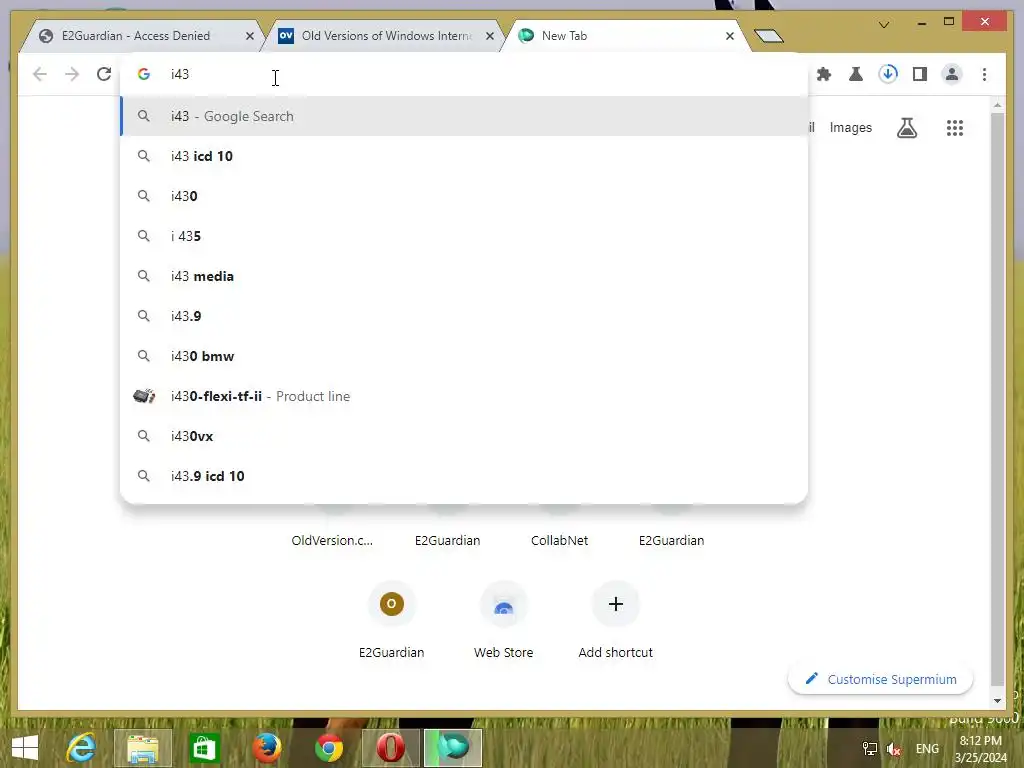Launch Firefox from the taskbar
This screenshot has width=1024, height=768.
point(267,748)
